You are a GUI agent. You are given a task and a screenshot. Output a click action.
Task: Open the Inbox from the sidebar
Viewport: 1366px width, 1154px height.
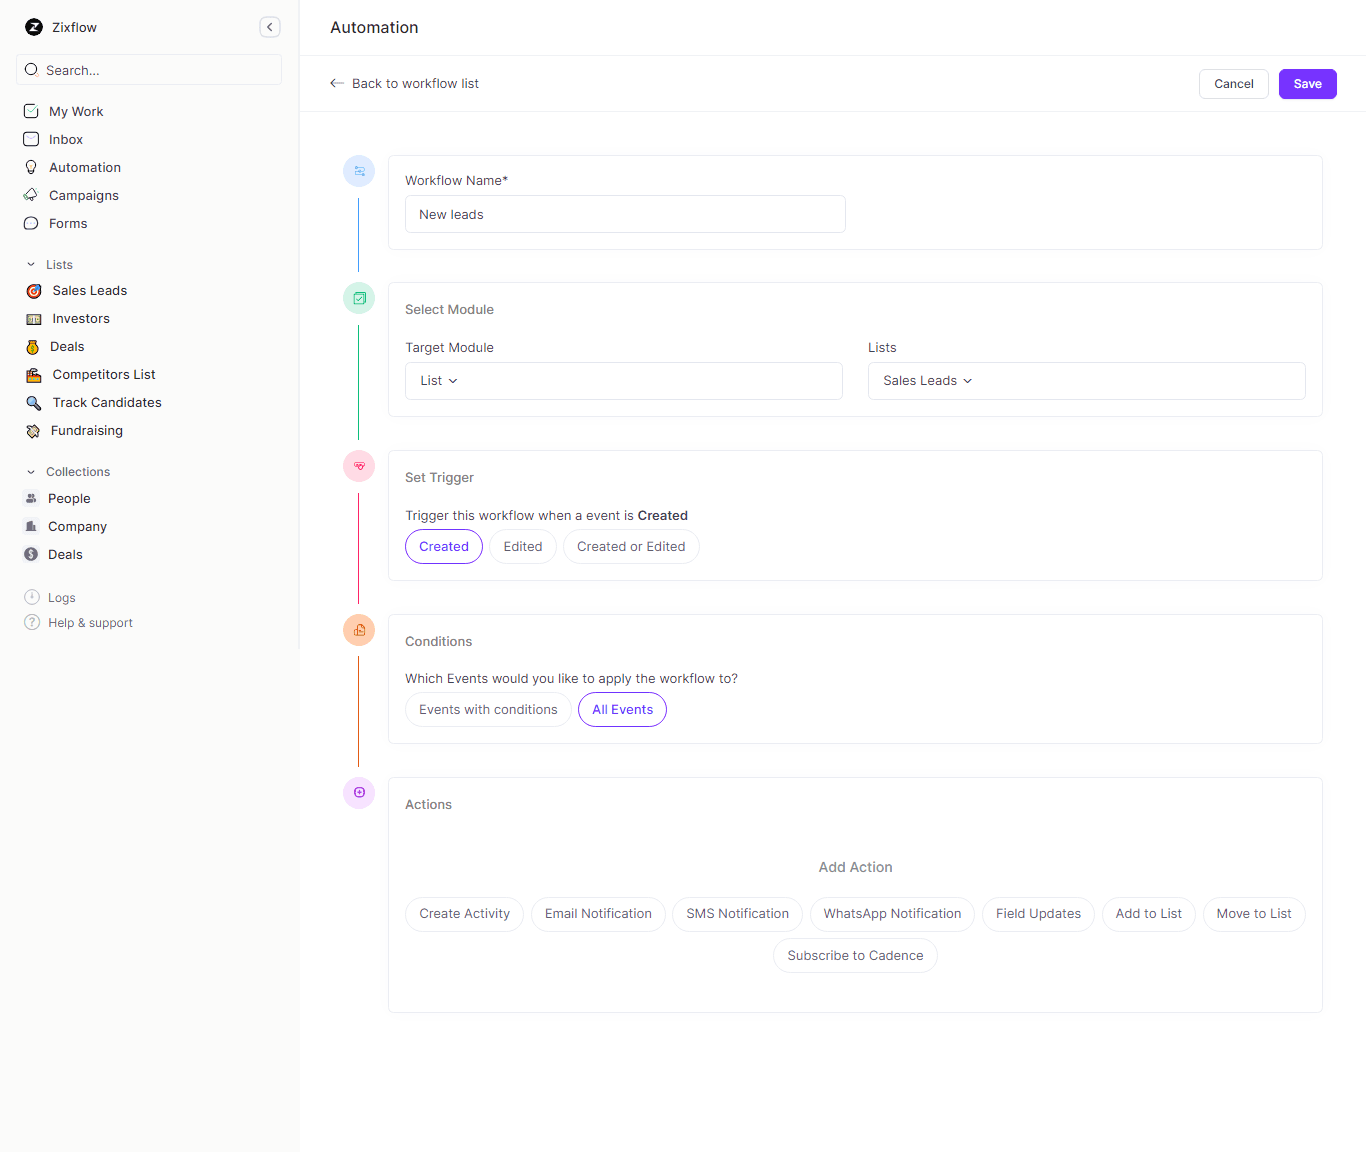click(67, 139)
